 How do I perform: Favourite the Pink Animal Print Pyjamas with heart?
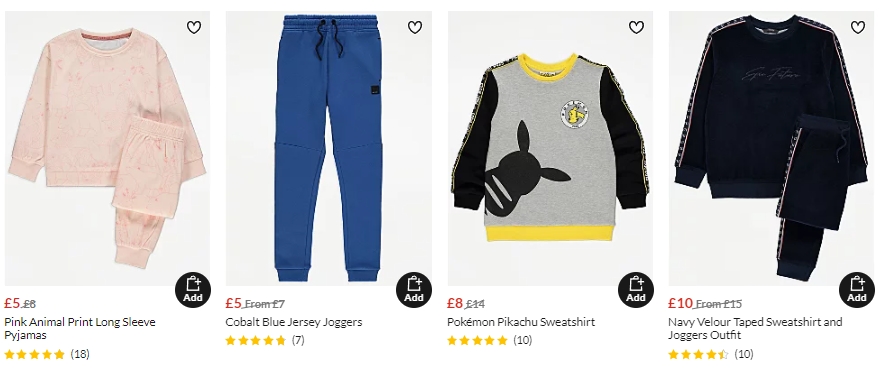[194, 27]
